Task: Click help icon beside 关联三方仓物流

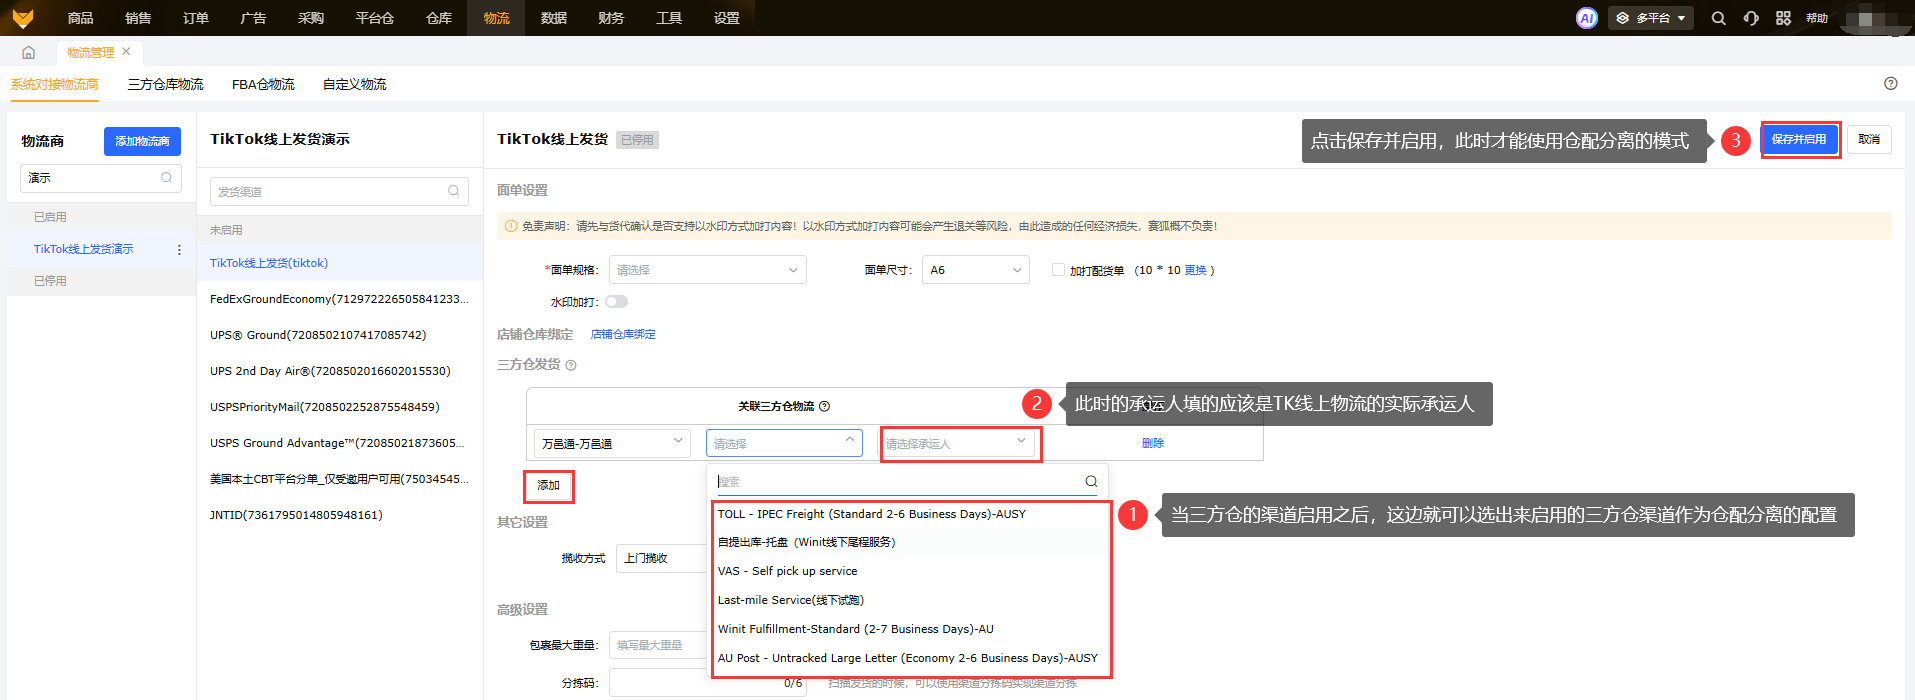Action: 825,406
